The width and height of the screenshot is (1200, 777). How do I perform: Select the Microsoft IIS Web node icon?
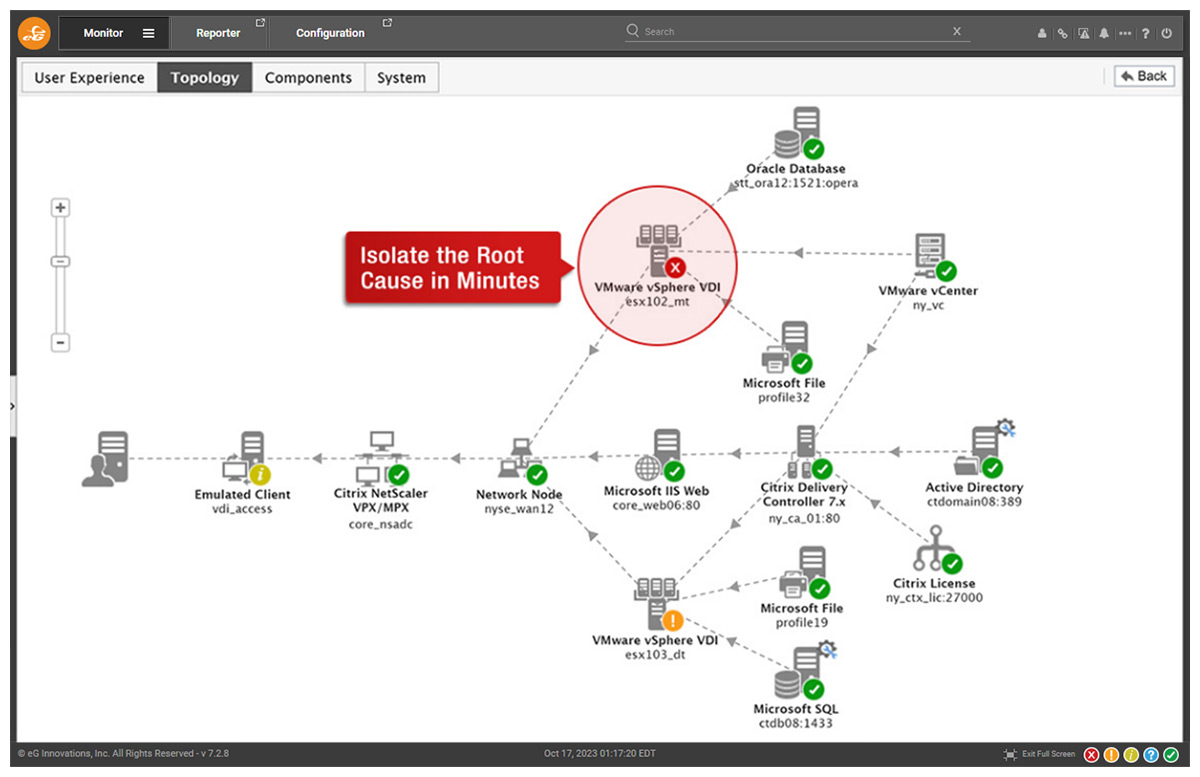tap(660, 456)
